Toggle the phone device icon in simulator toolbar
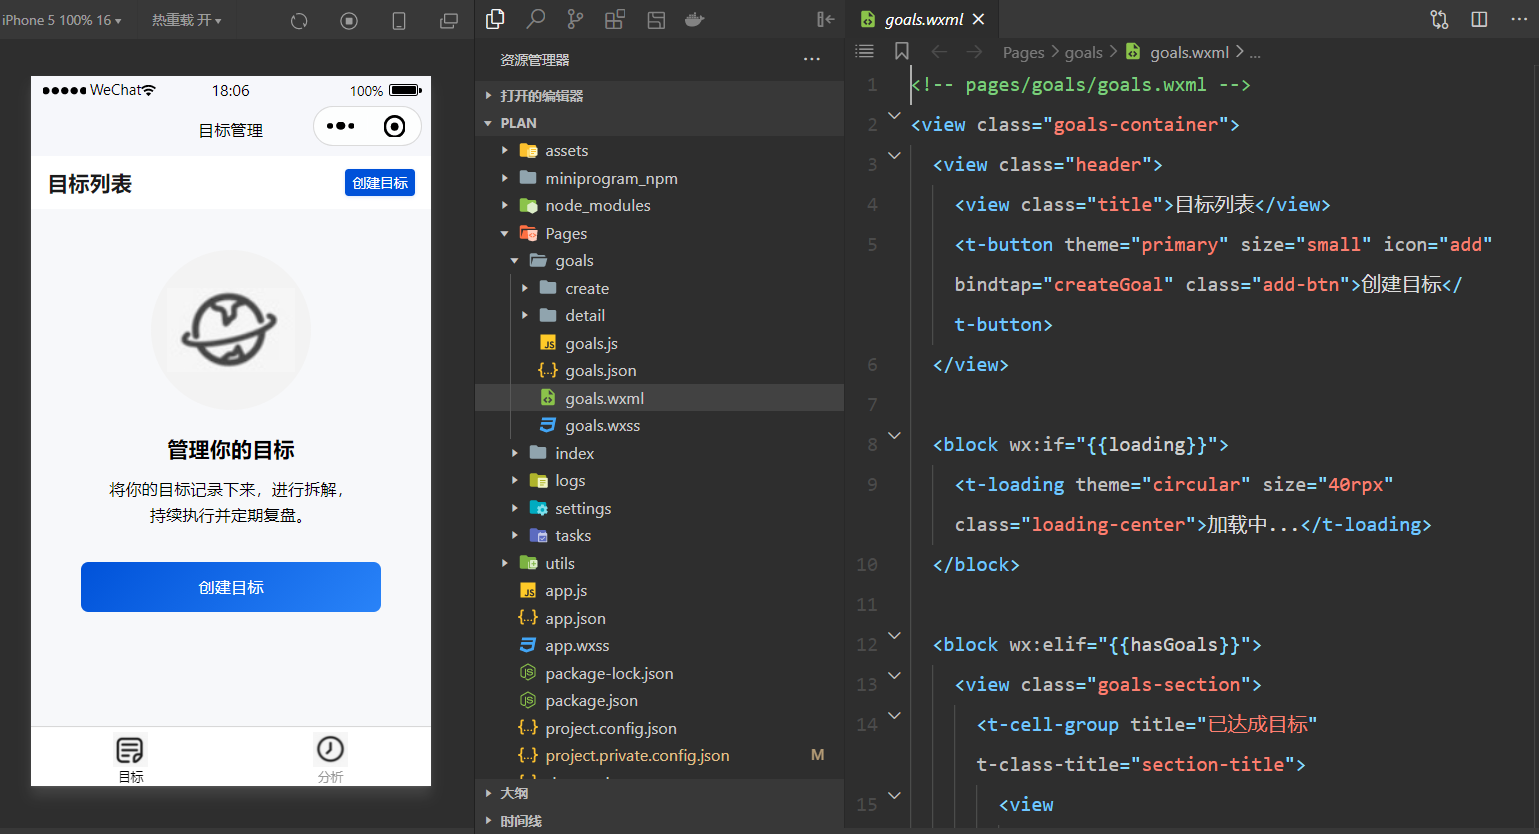This screenshot has width=1539, height=834. point(399,20)
